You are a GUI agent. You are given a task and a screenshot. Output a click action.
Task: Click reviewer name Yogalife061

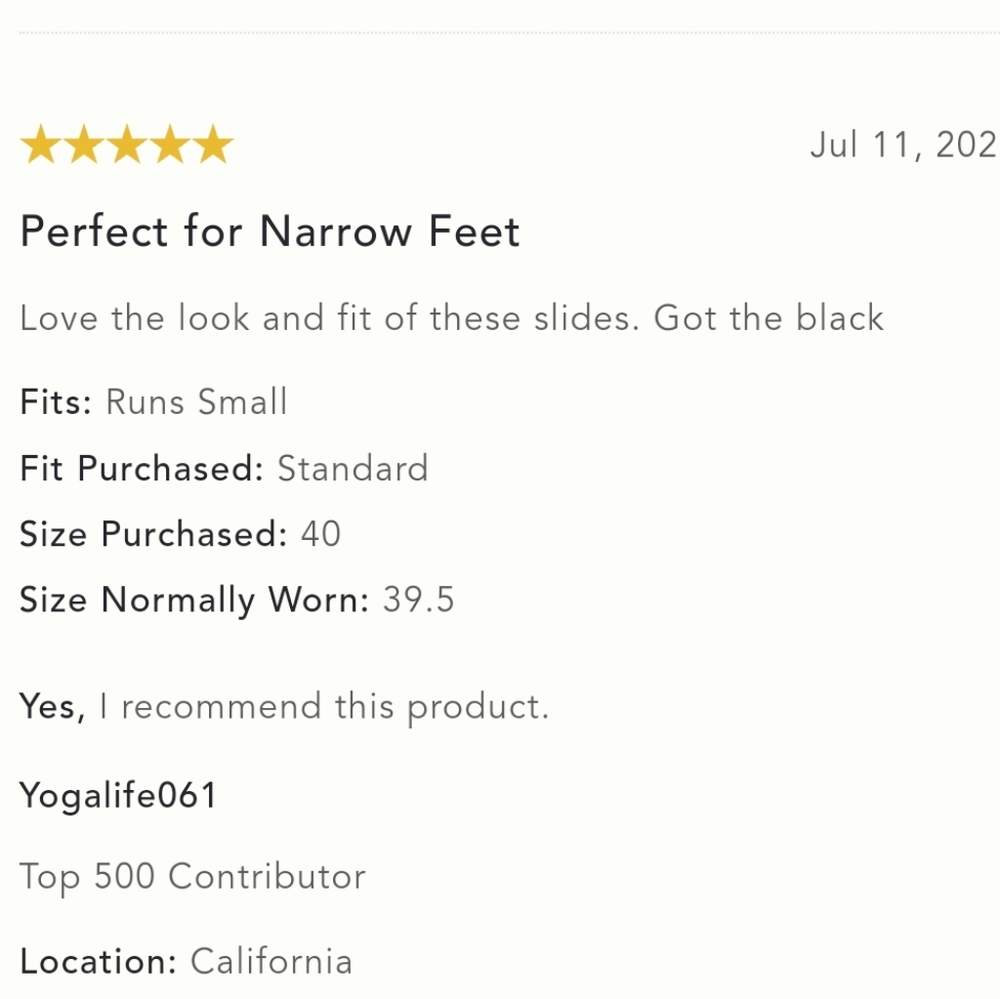click(119, 796)
